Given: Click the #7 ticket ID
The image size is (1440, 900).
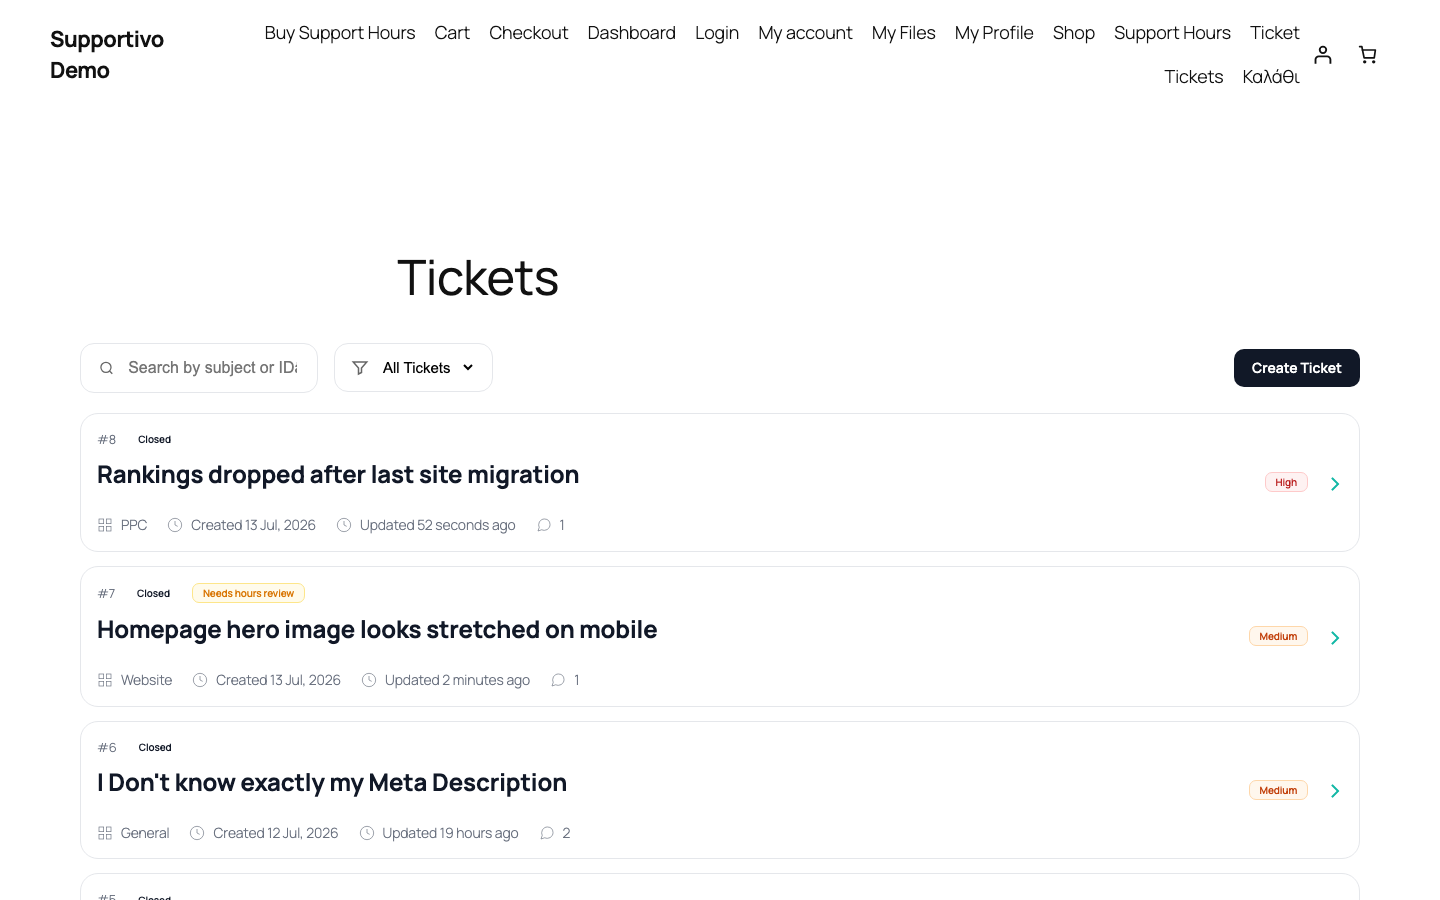Looking at the screenshot, I should [x=106, y=594].
